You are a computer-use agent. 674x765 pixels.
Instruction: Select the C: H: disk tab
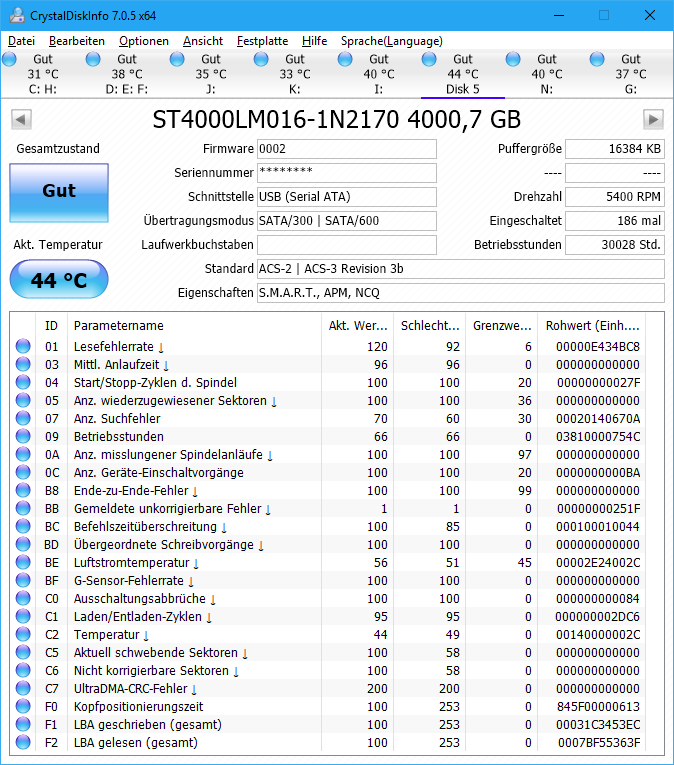[x=42, y=74]
